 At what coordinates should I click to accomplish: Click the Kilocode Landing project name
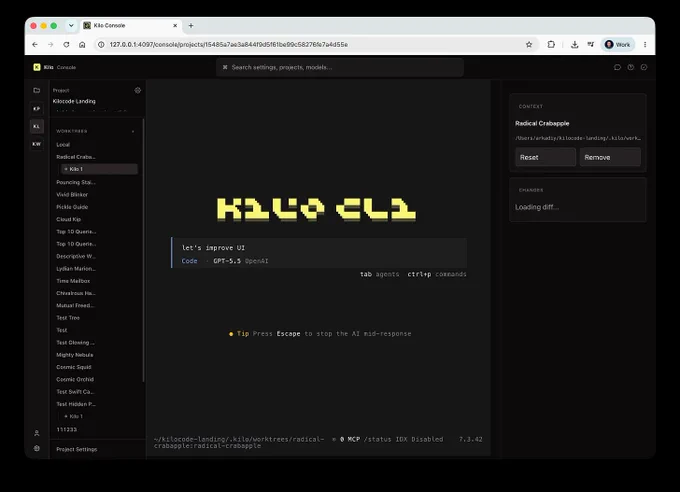[x=74, y=101]
